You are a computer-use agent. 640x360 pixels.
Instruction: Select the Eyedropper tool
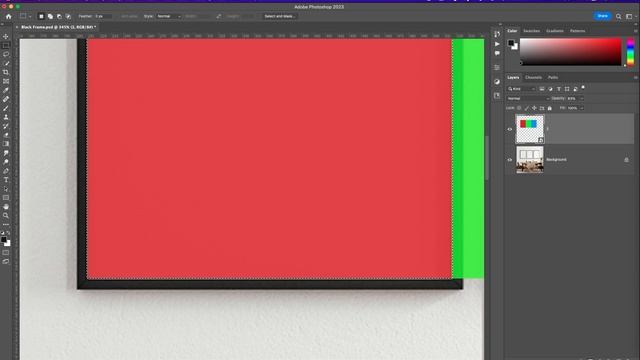point(6,90)
